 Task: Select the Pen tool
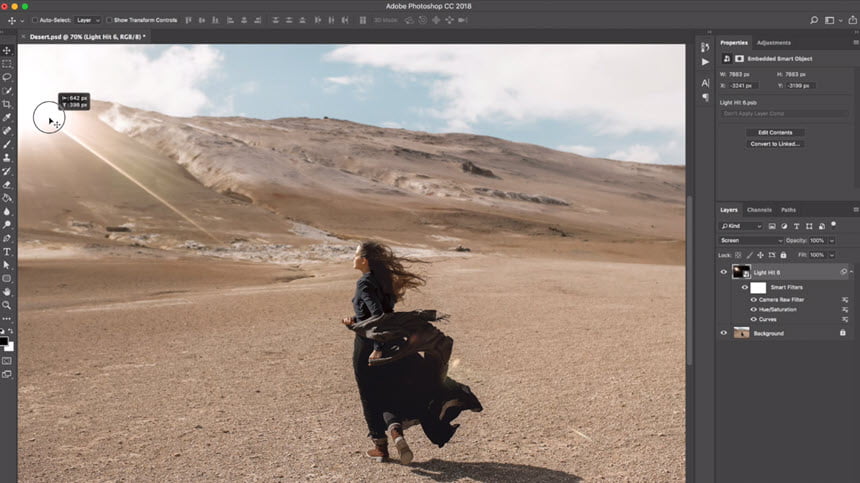[x=7, y=238]
